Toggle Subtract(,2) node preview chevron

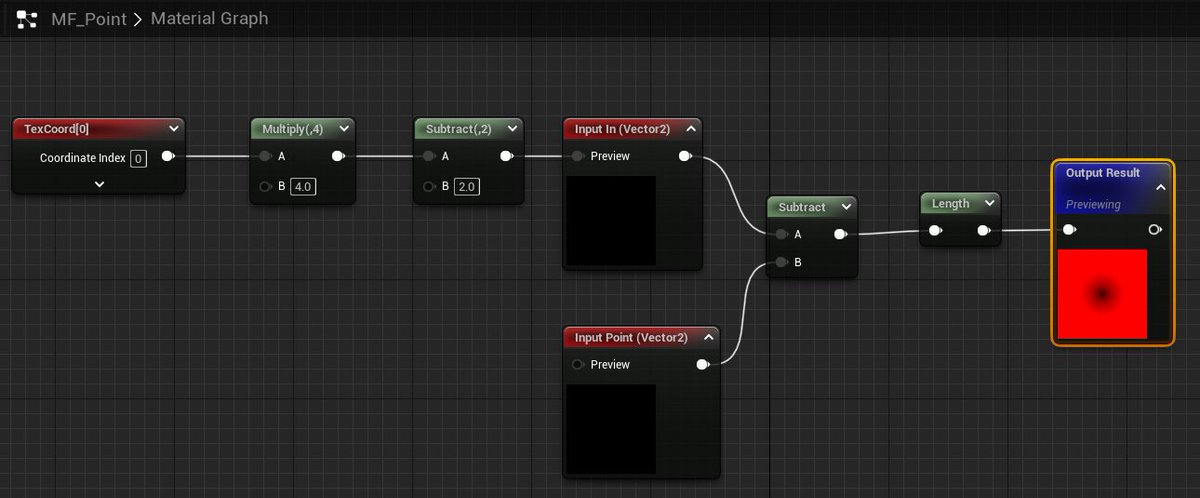tap(512, 128)
